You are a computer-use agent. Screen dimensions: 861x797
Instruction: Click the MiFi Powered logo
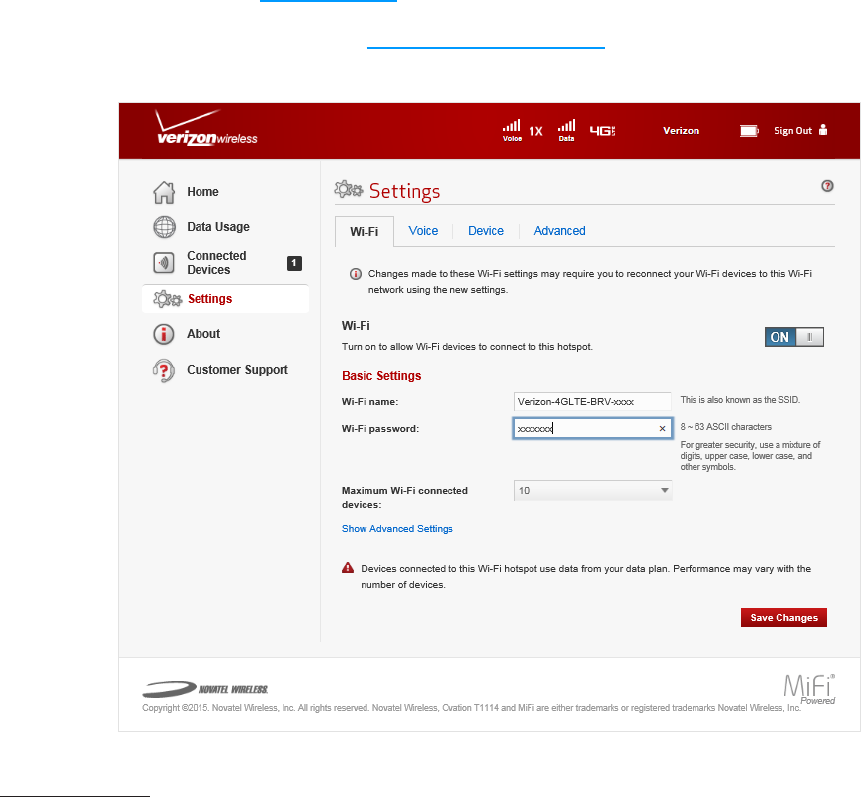[x=809, y=689]
